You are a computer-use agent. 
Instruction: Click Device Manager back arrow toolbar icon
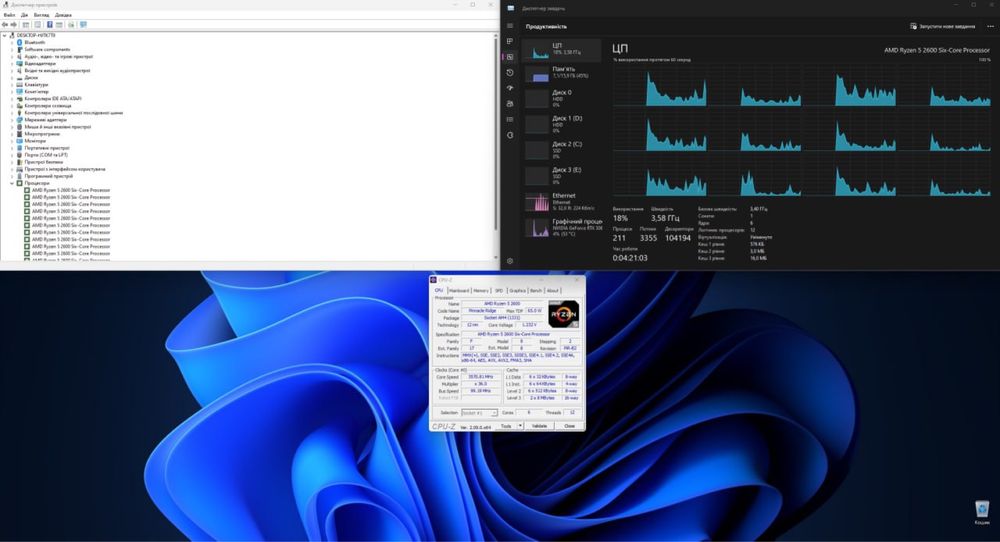[5, 25]
